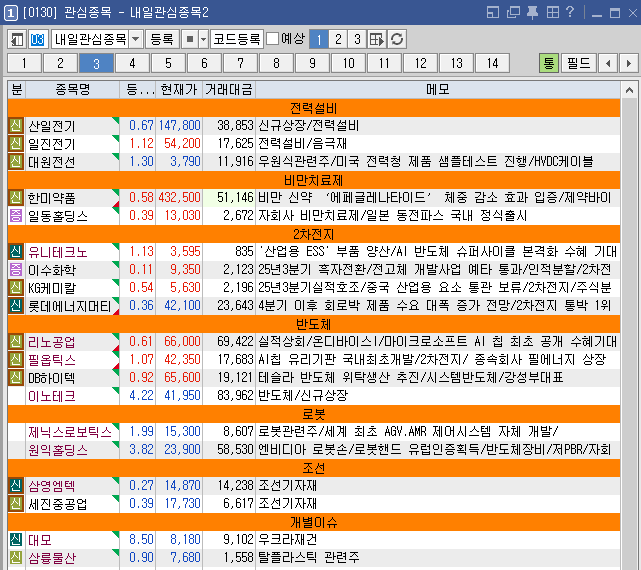
Task: Expand the dropdown arrow beside the square button
Action: 204,39
